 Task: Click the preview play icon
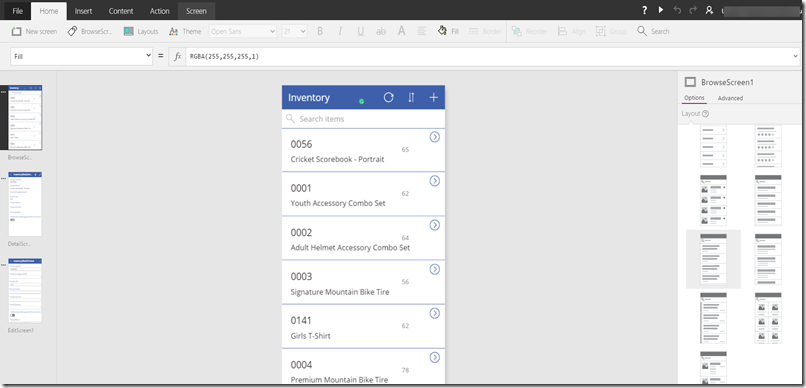point(661,10)
